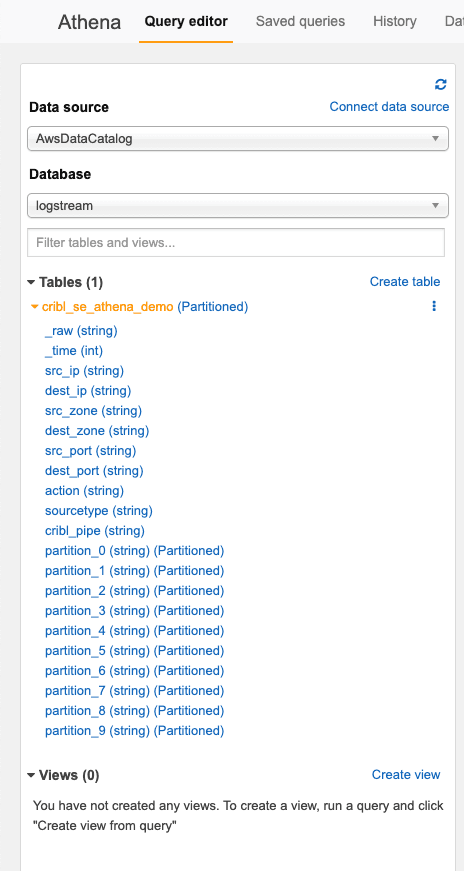This screenshot has width=464, height=871.
Task: Click the partition_4 (string) column
Action: point(134,631)
